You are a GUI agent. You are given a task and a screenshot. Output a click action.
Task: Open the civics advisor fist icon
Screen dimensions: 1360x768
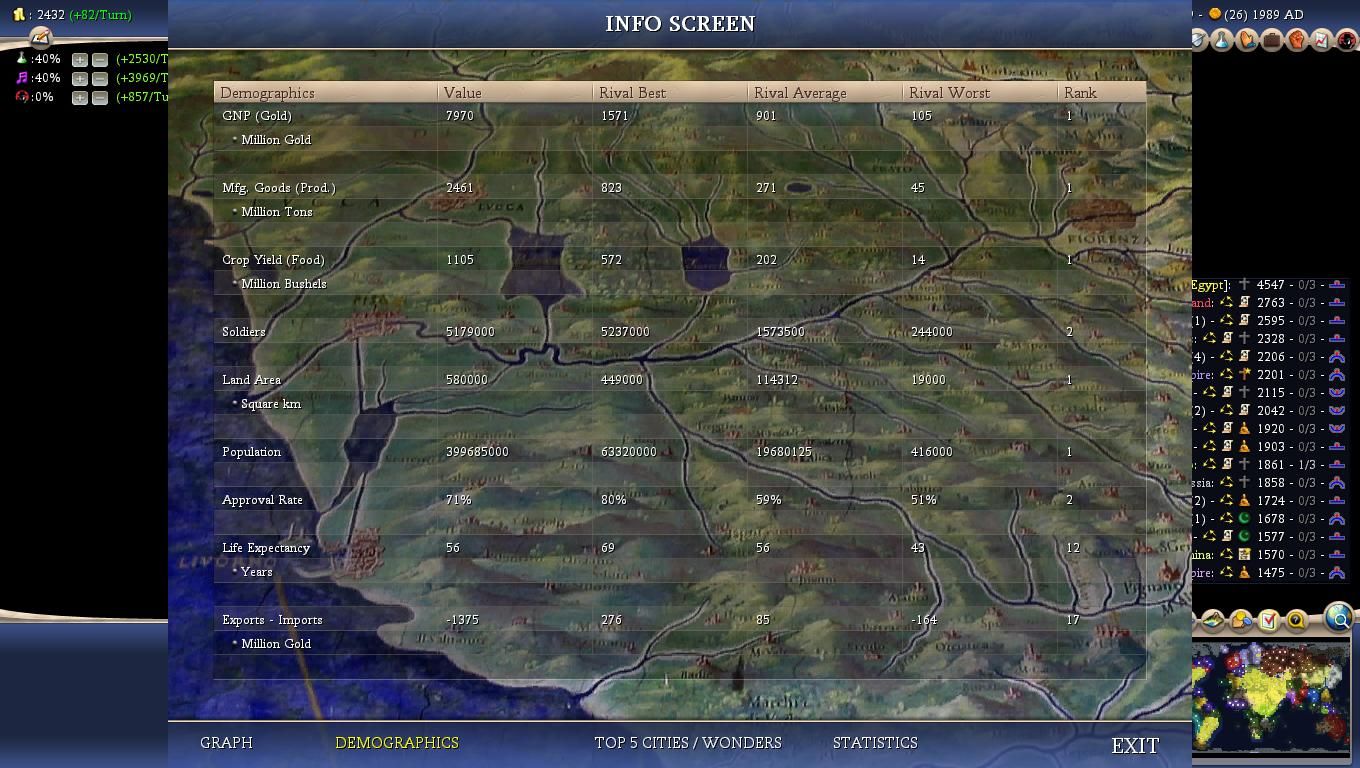1297,40
